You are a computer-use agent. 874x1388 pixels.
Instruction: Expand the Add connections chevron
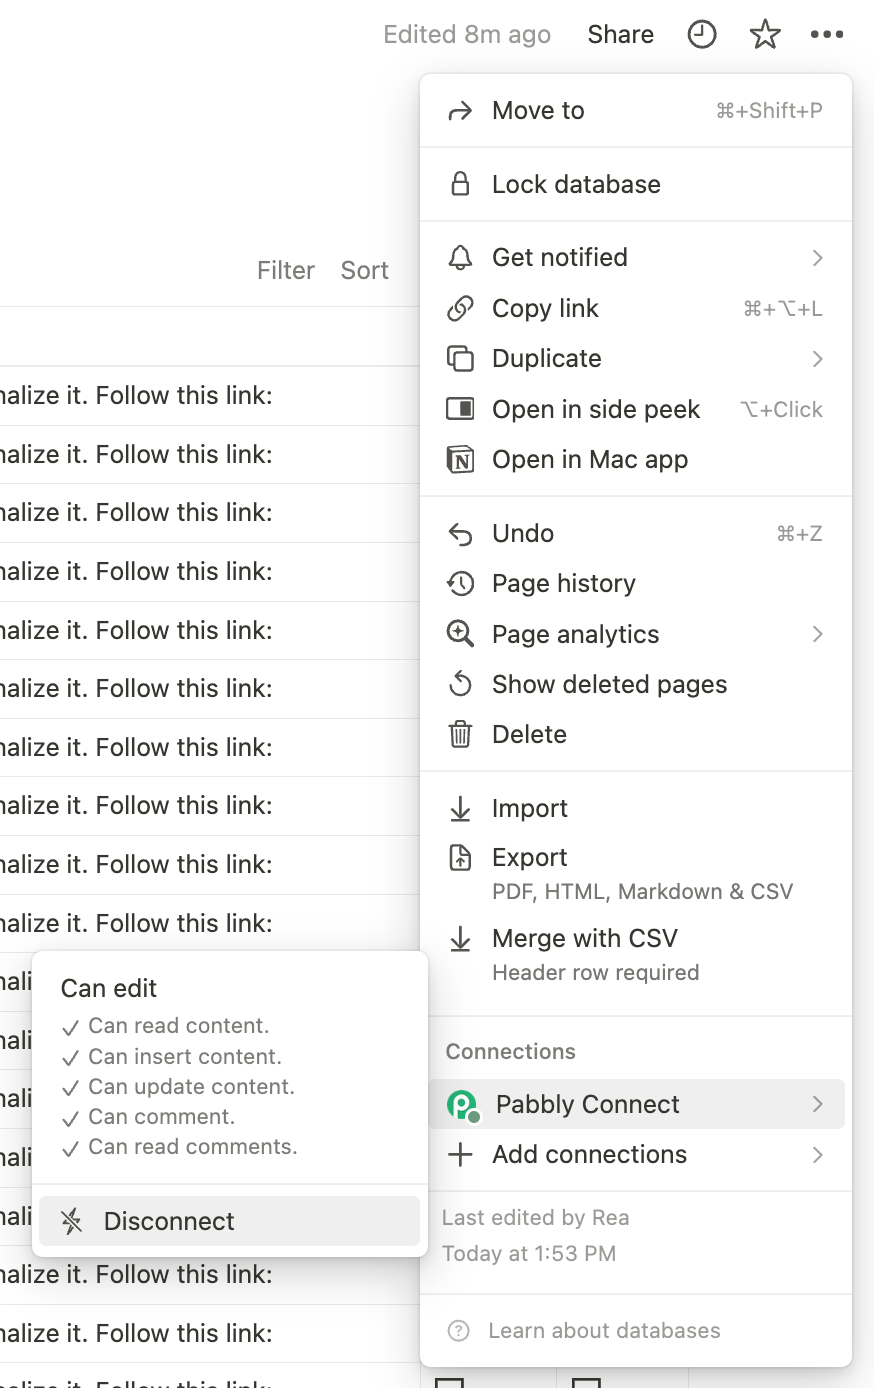click(x=818, y=1155)
